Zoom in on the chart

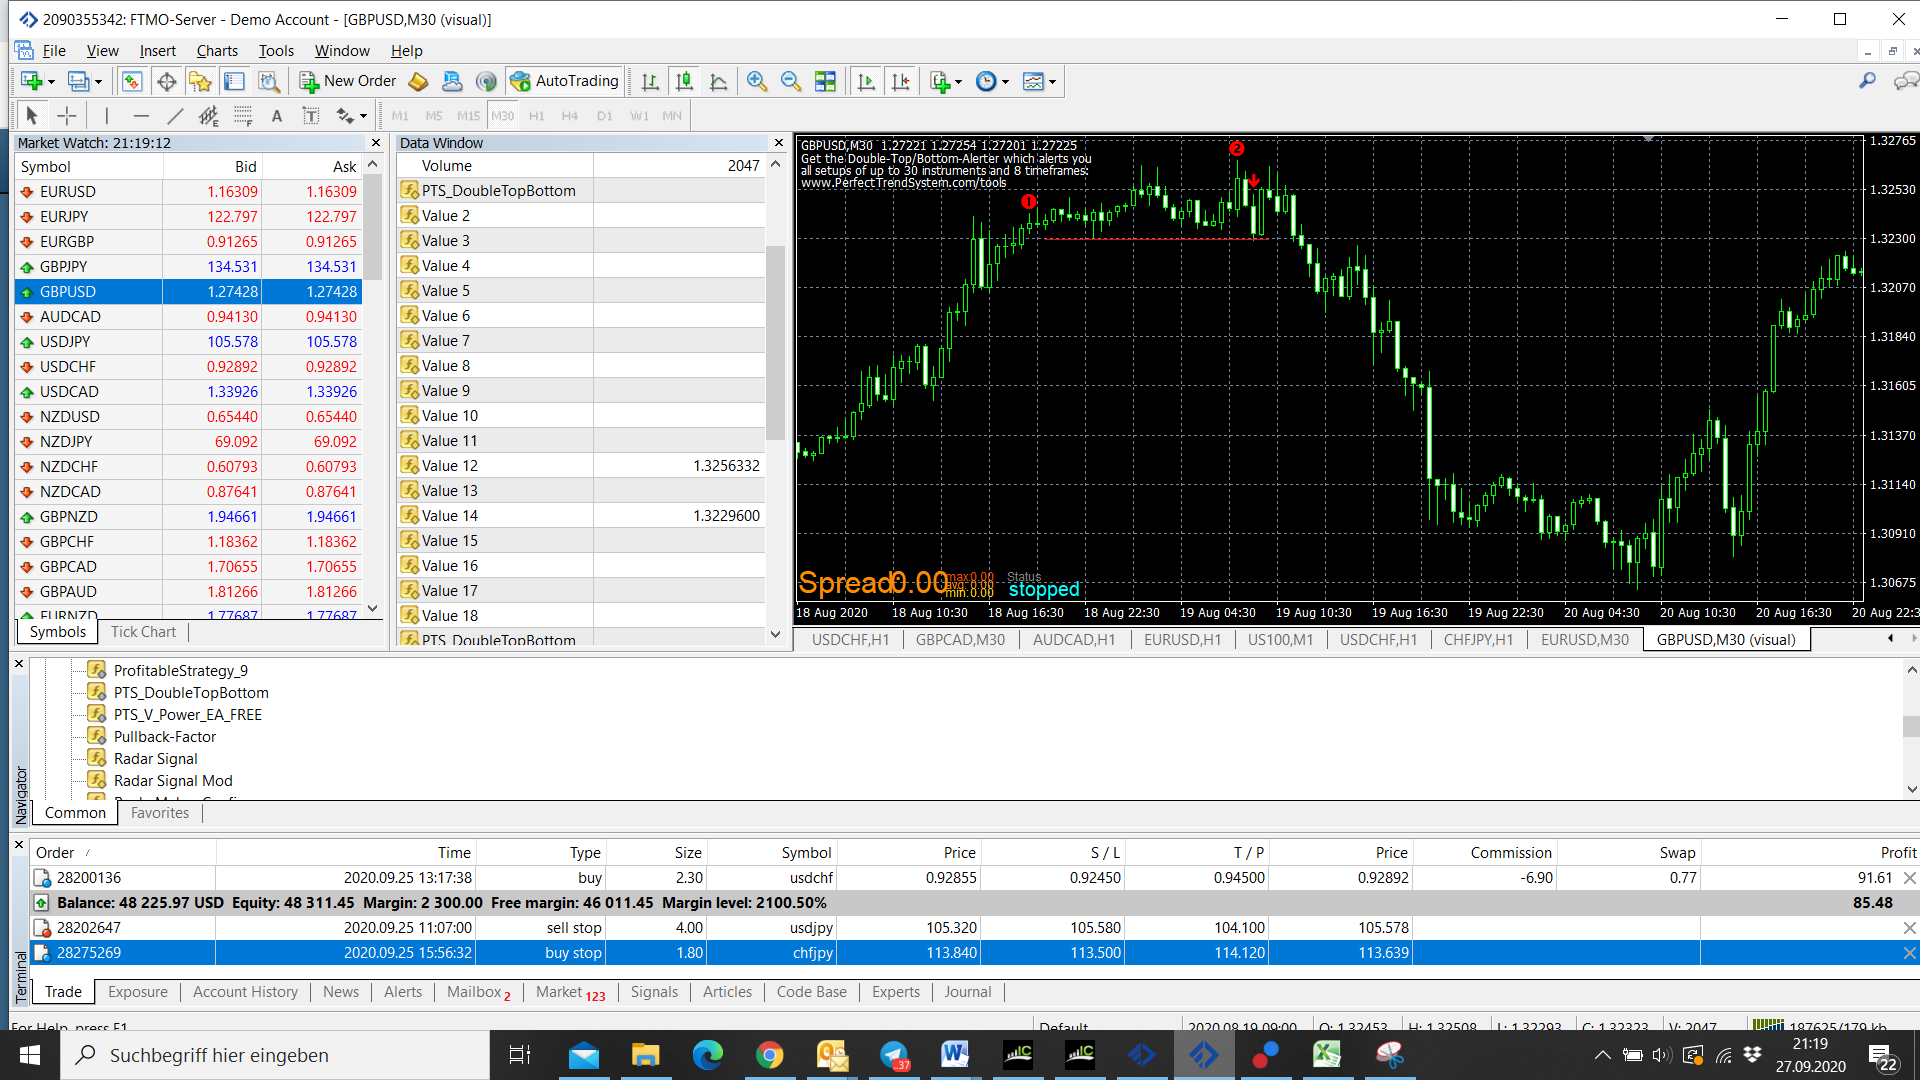757,82
